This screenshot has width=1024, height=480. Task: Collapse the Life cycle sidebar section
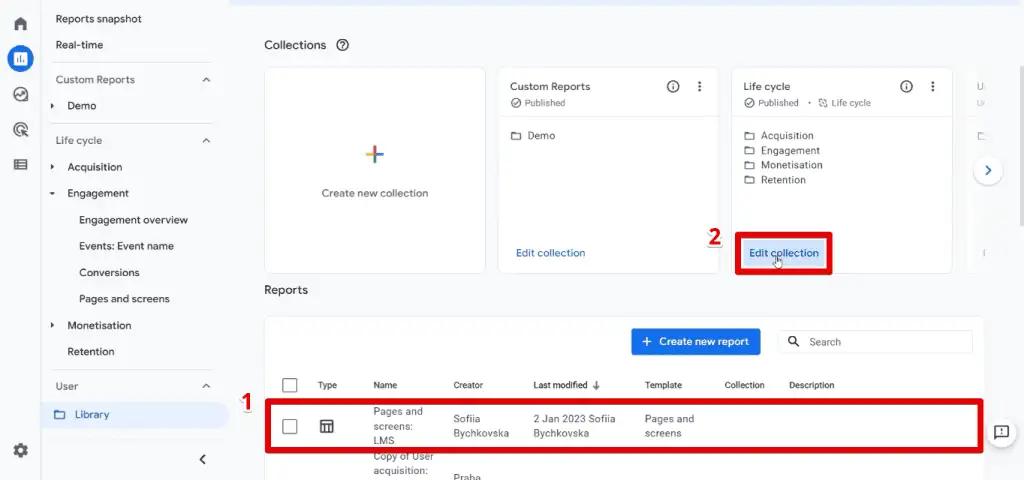pyautogui.click(x=206, y=140)
